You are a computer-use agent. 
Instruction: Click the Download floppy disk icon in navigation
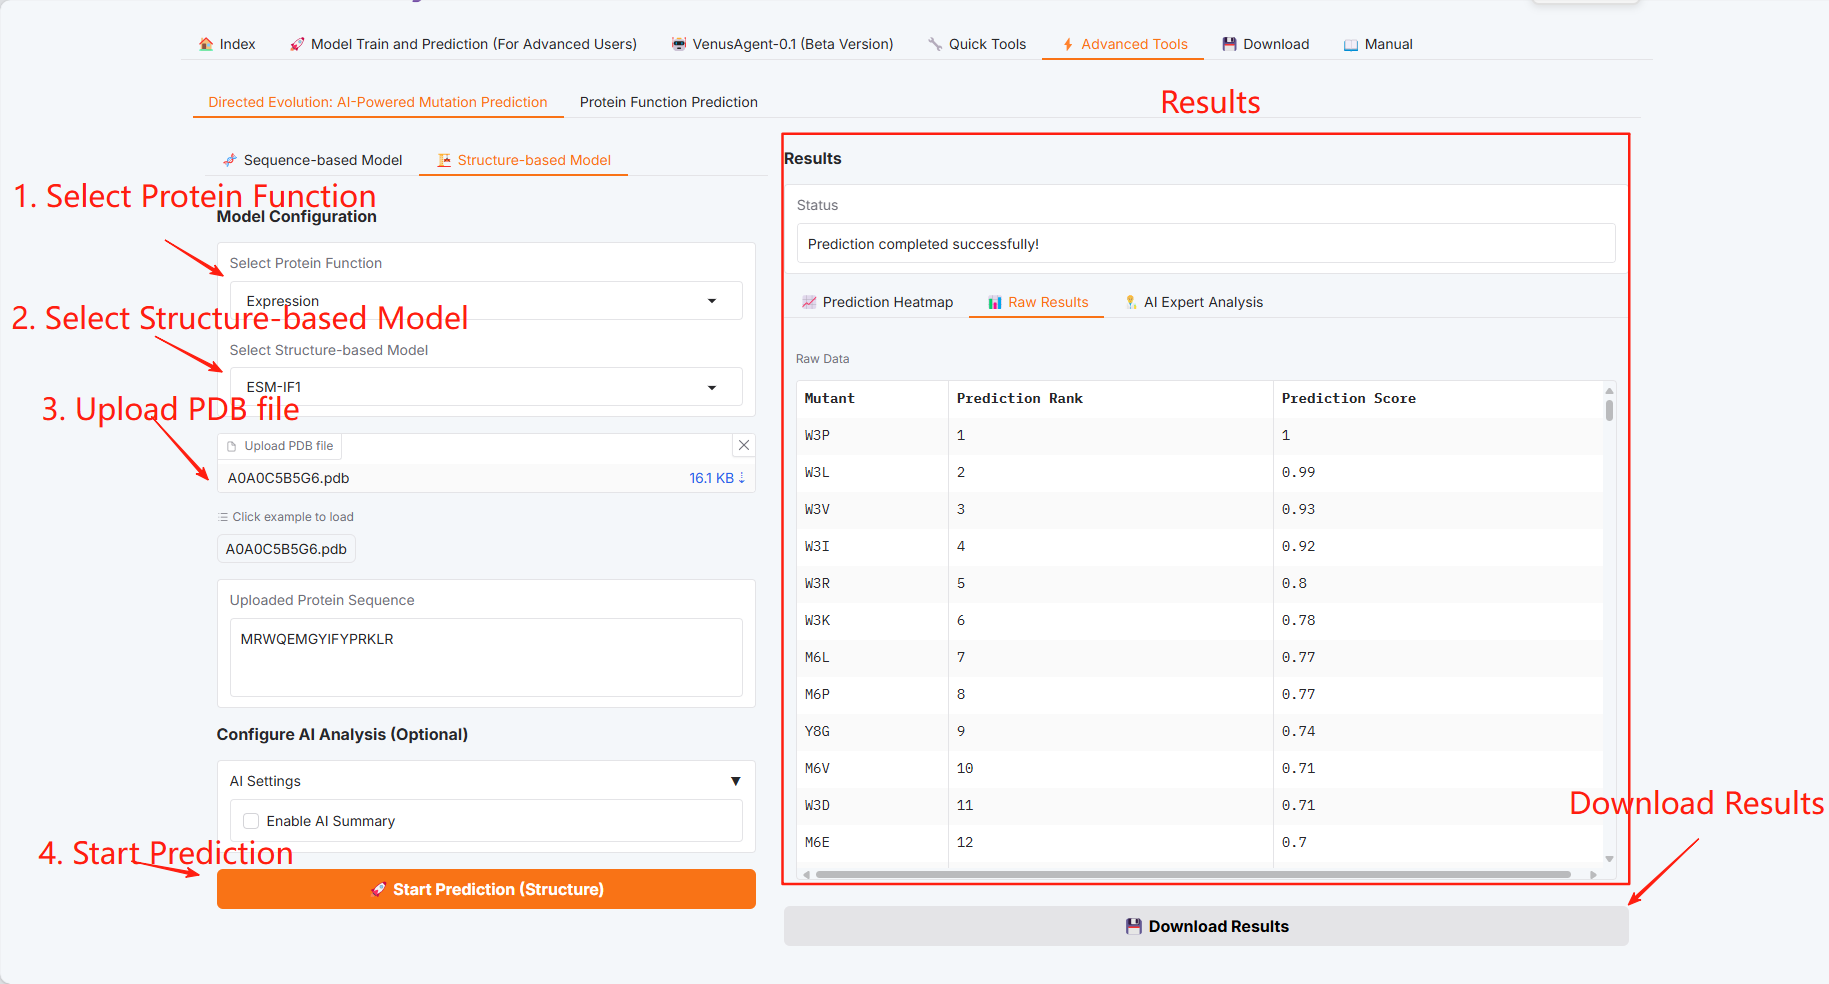[x=1229, y=44]
